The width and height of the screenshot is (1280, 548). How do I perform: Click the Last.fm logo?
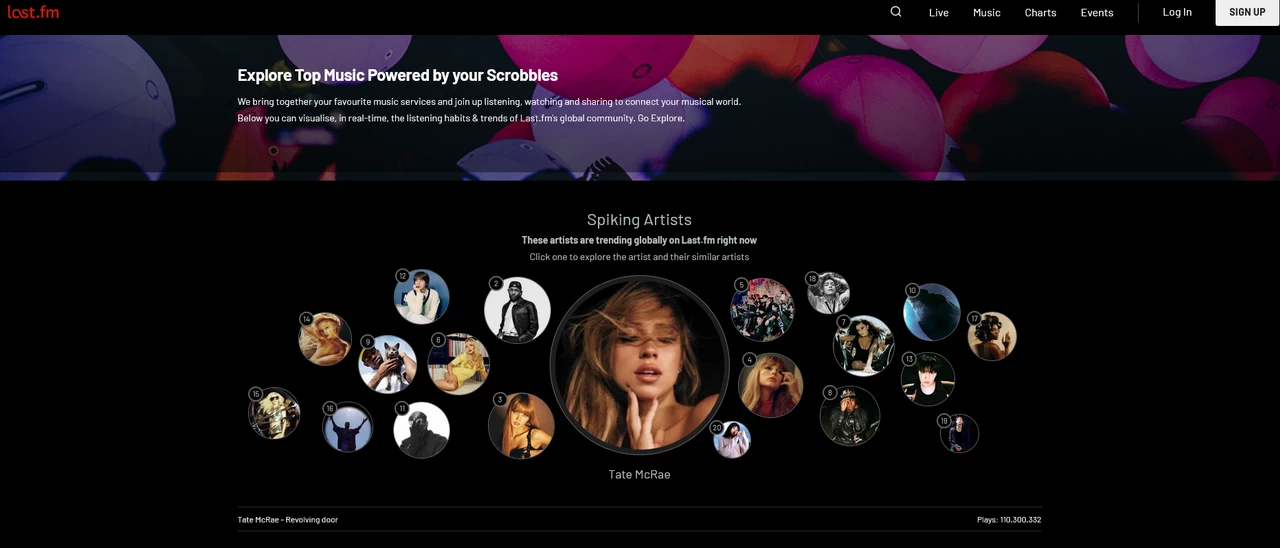coord(33,12)
